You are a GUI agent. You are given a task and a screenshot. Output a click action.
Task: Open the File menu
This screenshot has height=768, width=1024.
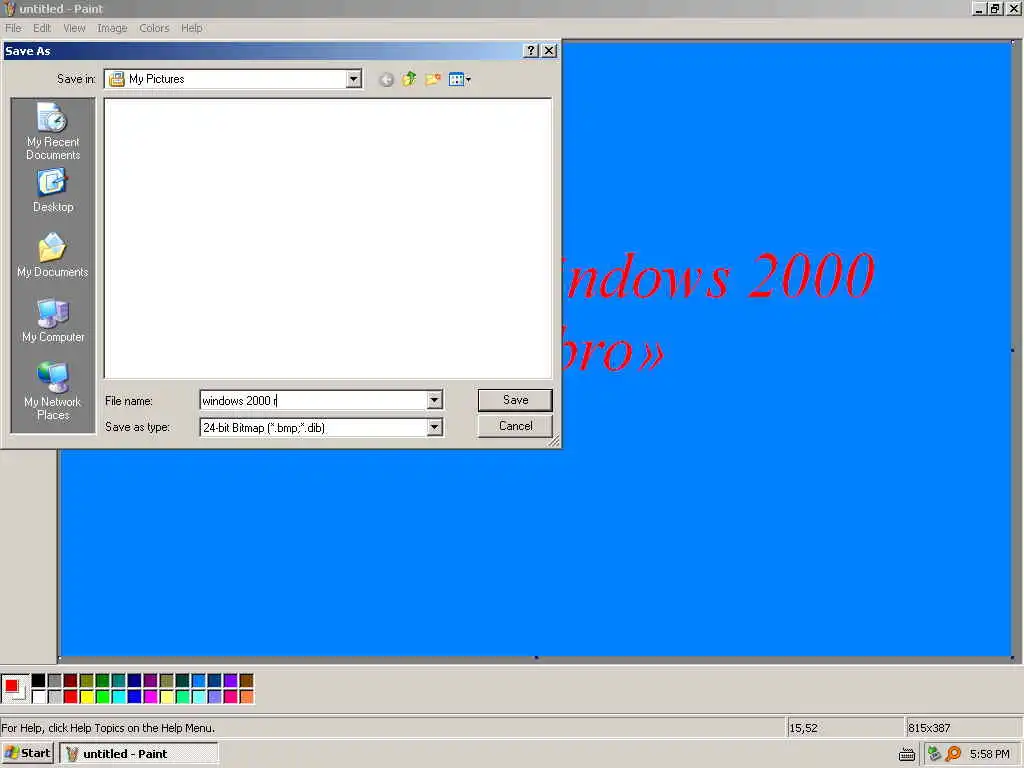click(x=13, y=28)
